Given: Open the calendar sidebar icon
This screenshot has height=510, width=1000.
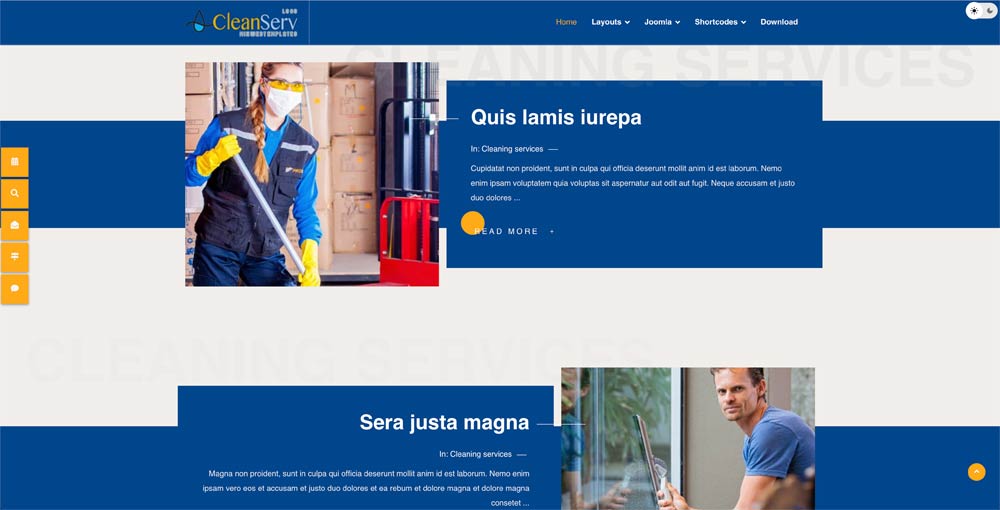Looking at the screenshot, I should (x=15, y=162).
